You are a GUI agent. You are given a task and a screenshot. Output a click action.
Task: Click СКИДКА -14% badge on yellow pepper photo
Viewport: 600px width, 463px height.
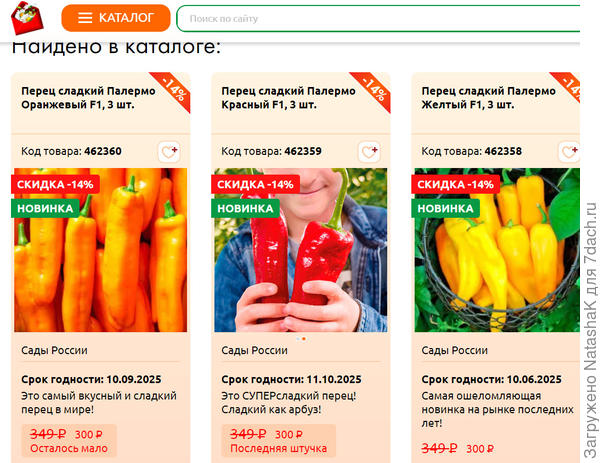point(455,184)
